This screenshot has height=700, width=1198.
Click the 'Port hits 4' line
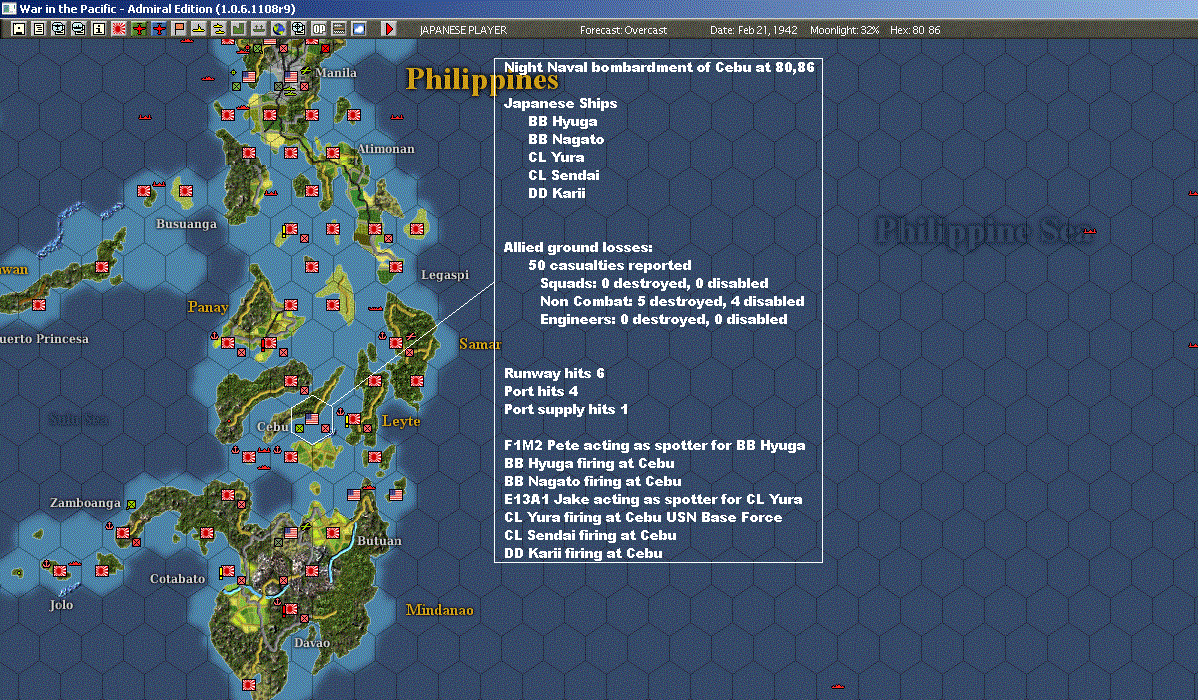coord(541,391)
